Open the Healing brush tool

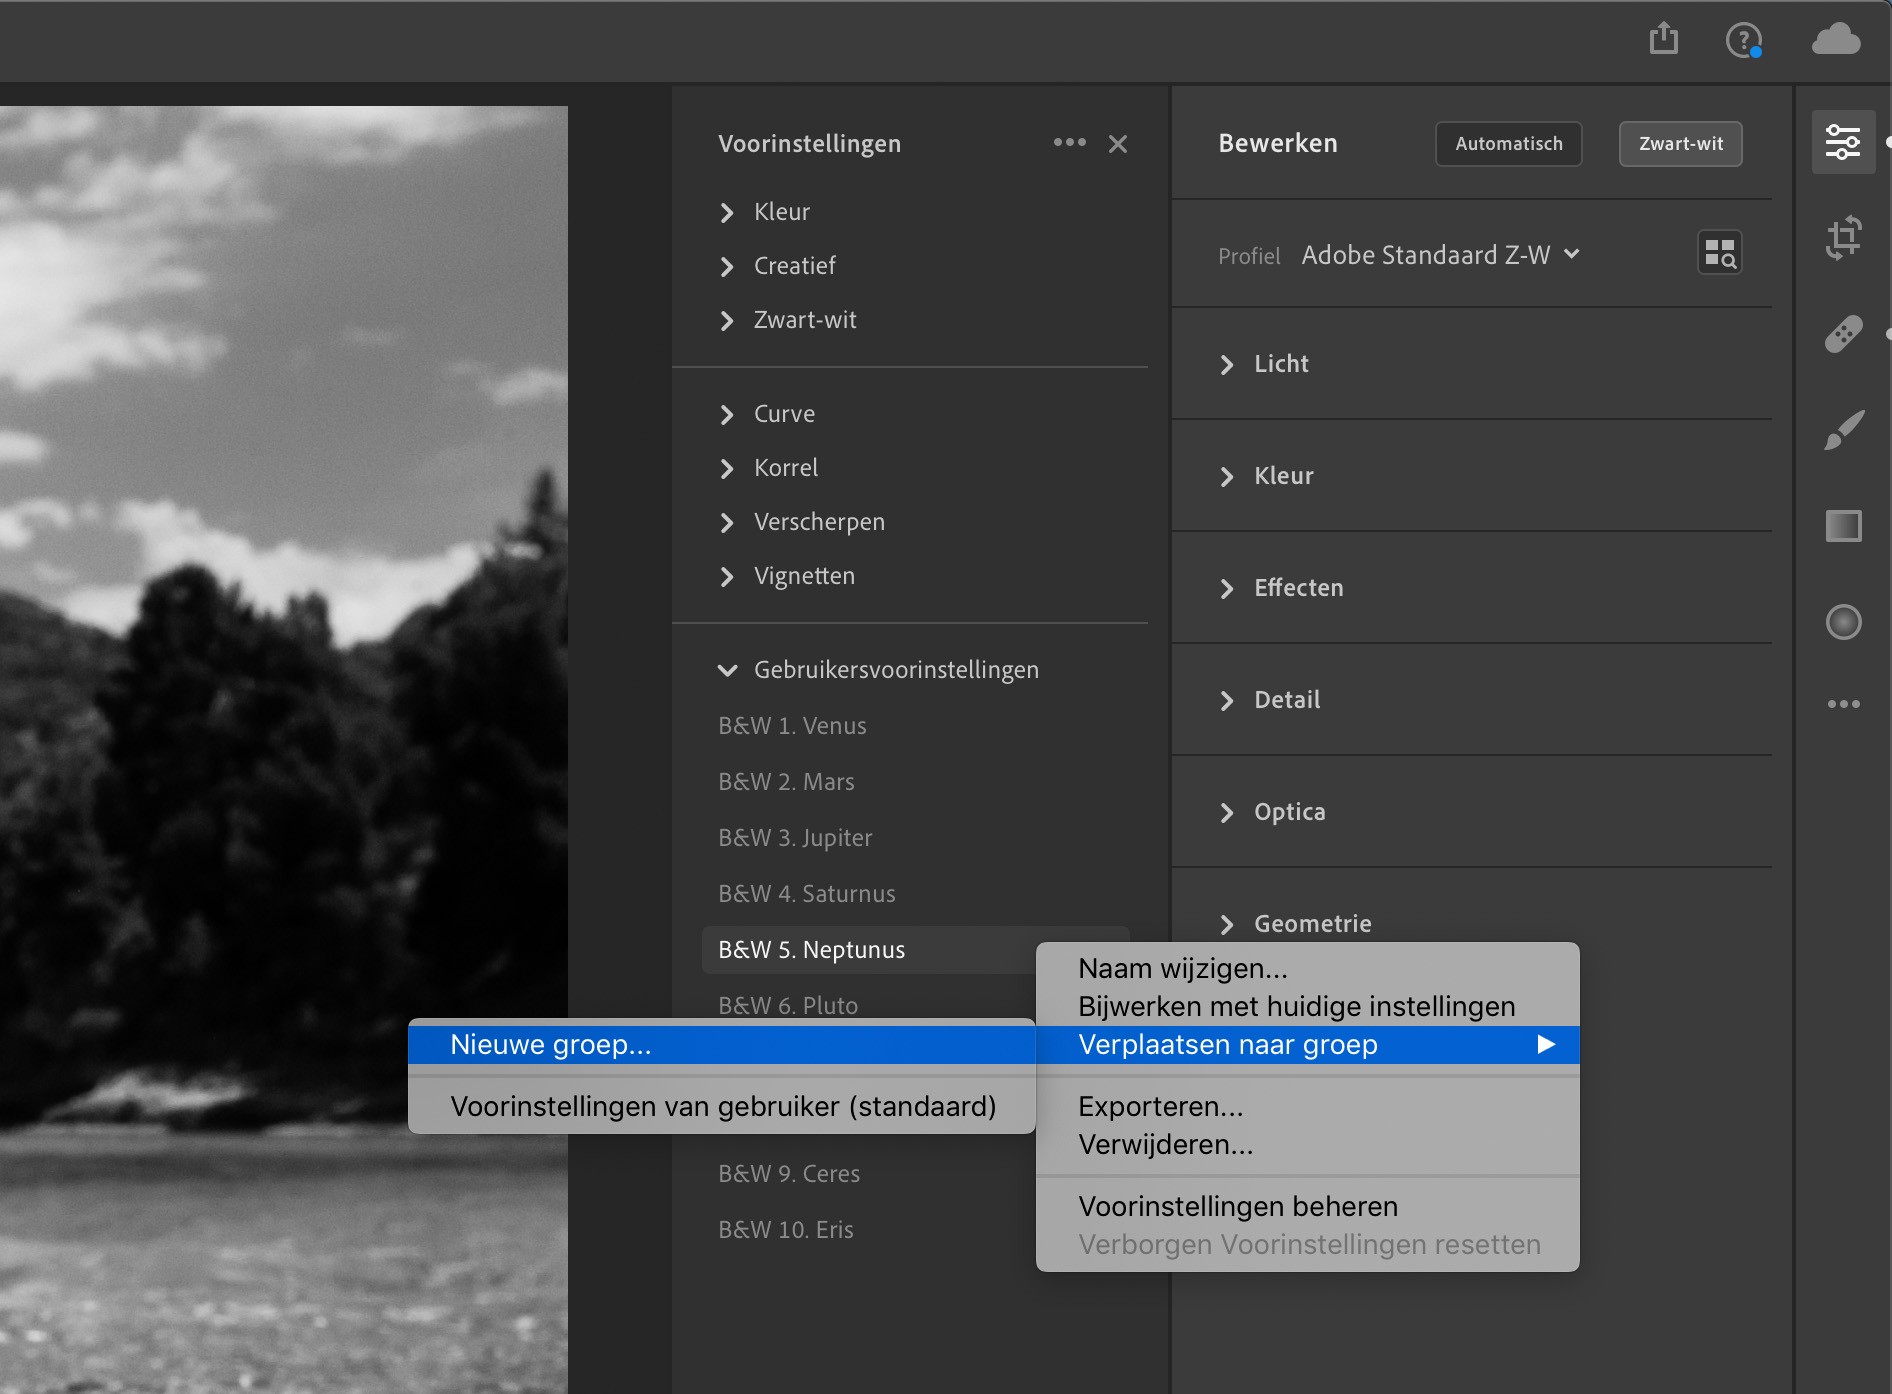coord(1845,333)
